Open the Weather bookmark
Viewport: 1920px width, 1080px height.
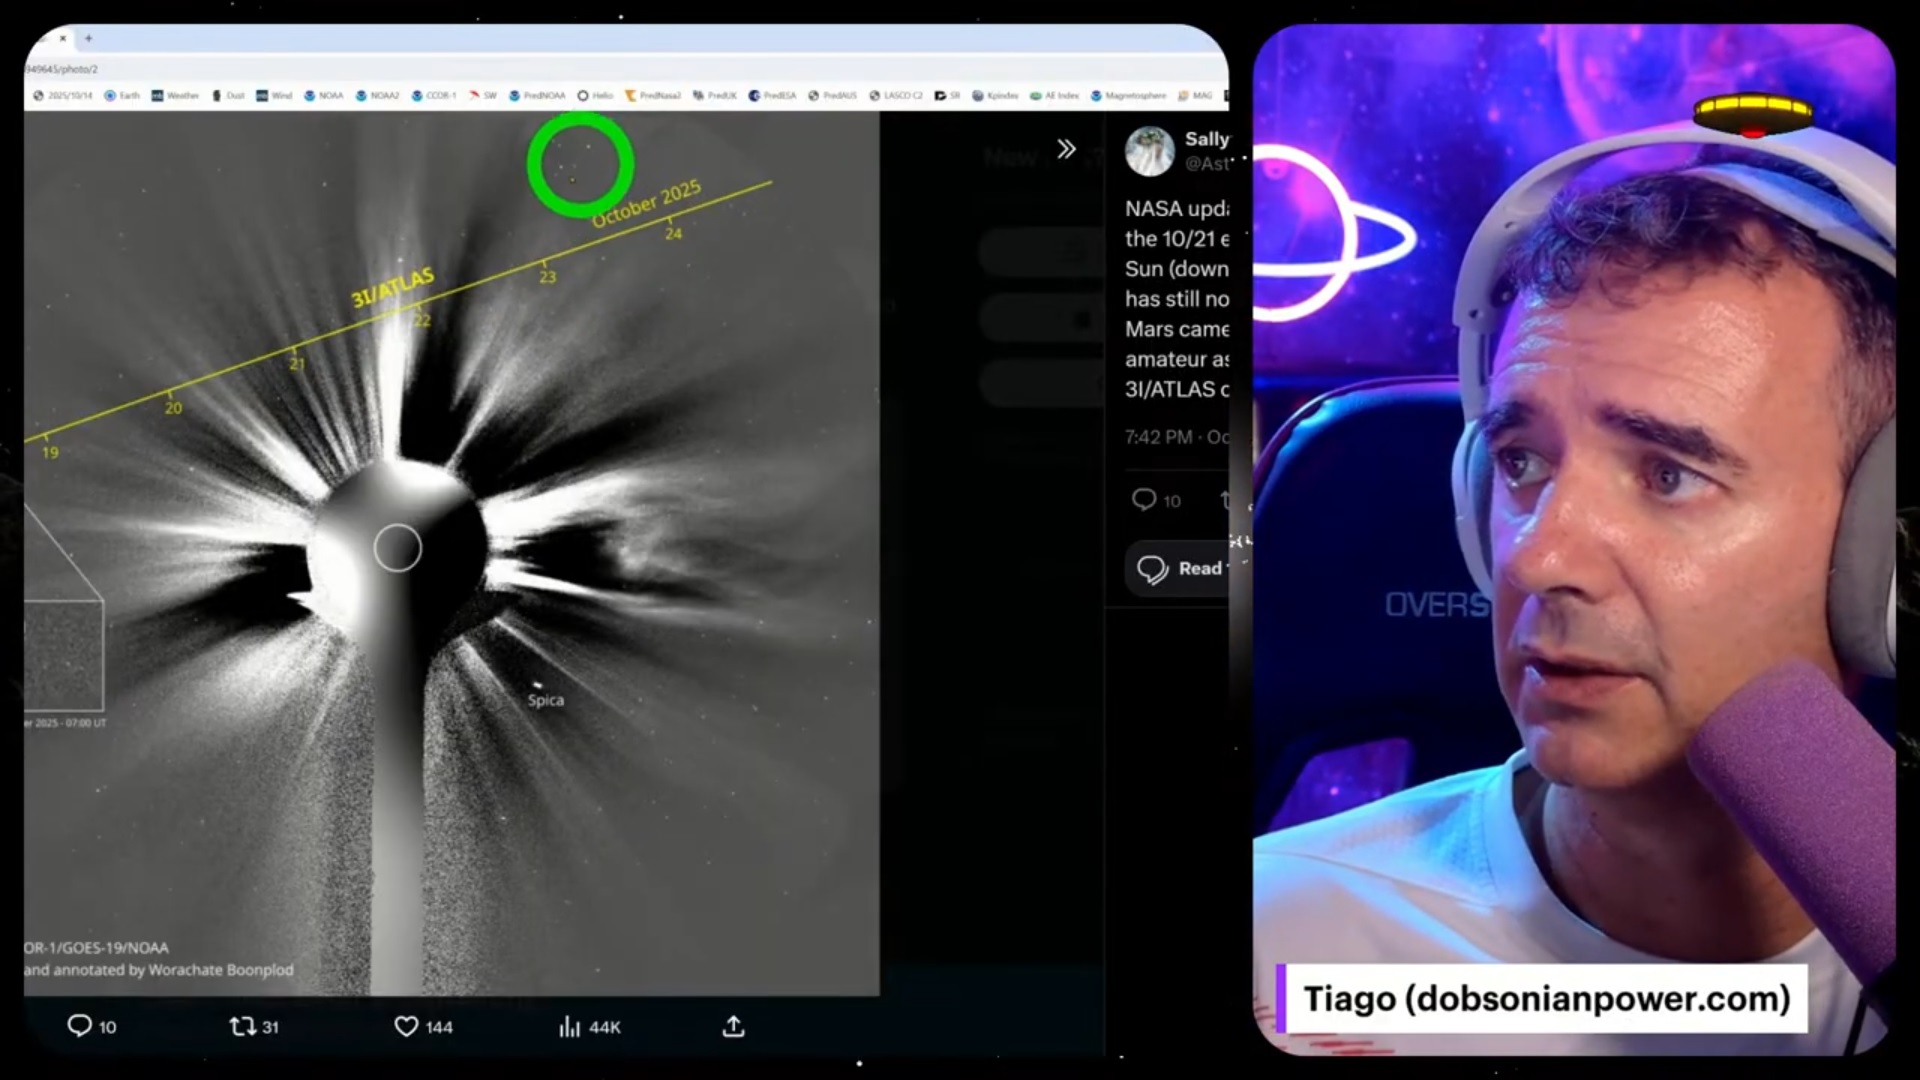coord(176,96)
